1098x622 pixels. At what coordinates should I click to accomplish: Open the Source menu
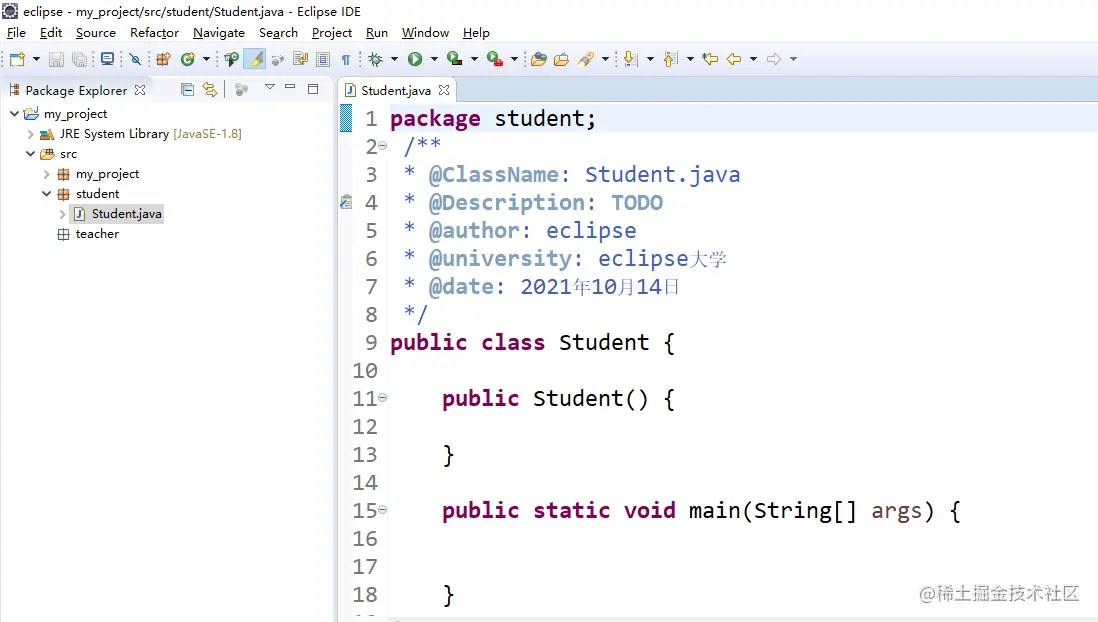pos(95,33)
